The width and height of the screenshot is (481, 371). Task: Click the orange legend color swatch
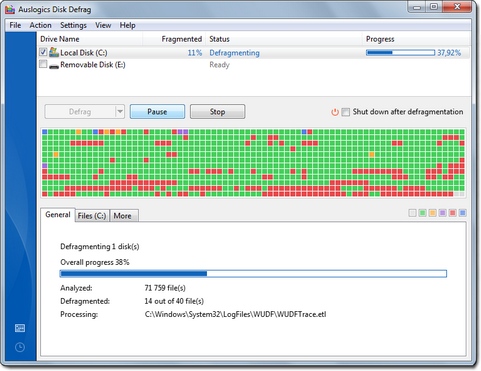[x=432, y=213]
